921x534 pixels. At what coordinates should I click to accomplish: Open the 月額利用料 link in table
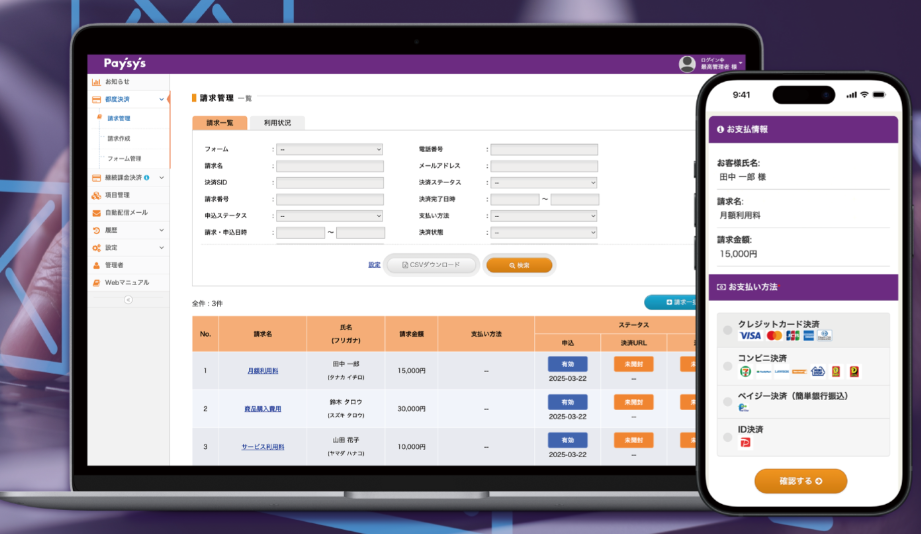263,371
